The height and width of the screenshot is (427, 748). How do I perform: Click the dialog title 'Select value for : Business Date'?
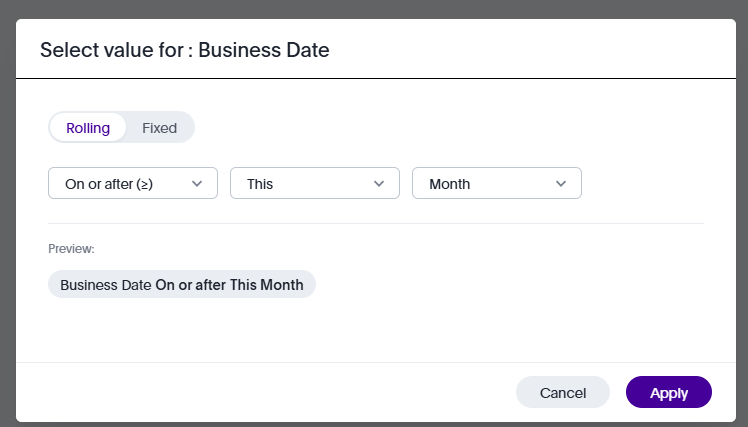pos(185,51)
